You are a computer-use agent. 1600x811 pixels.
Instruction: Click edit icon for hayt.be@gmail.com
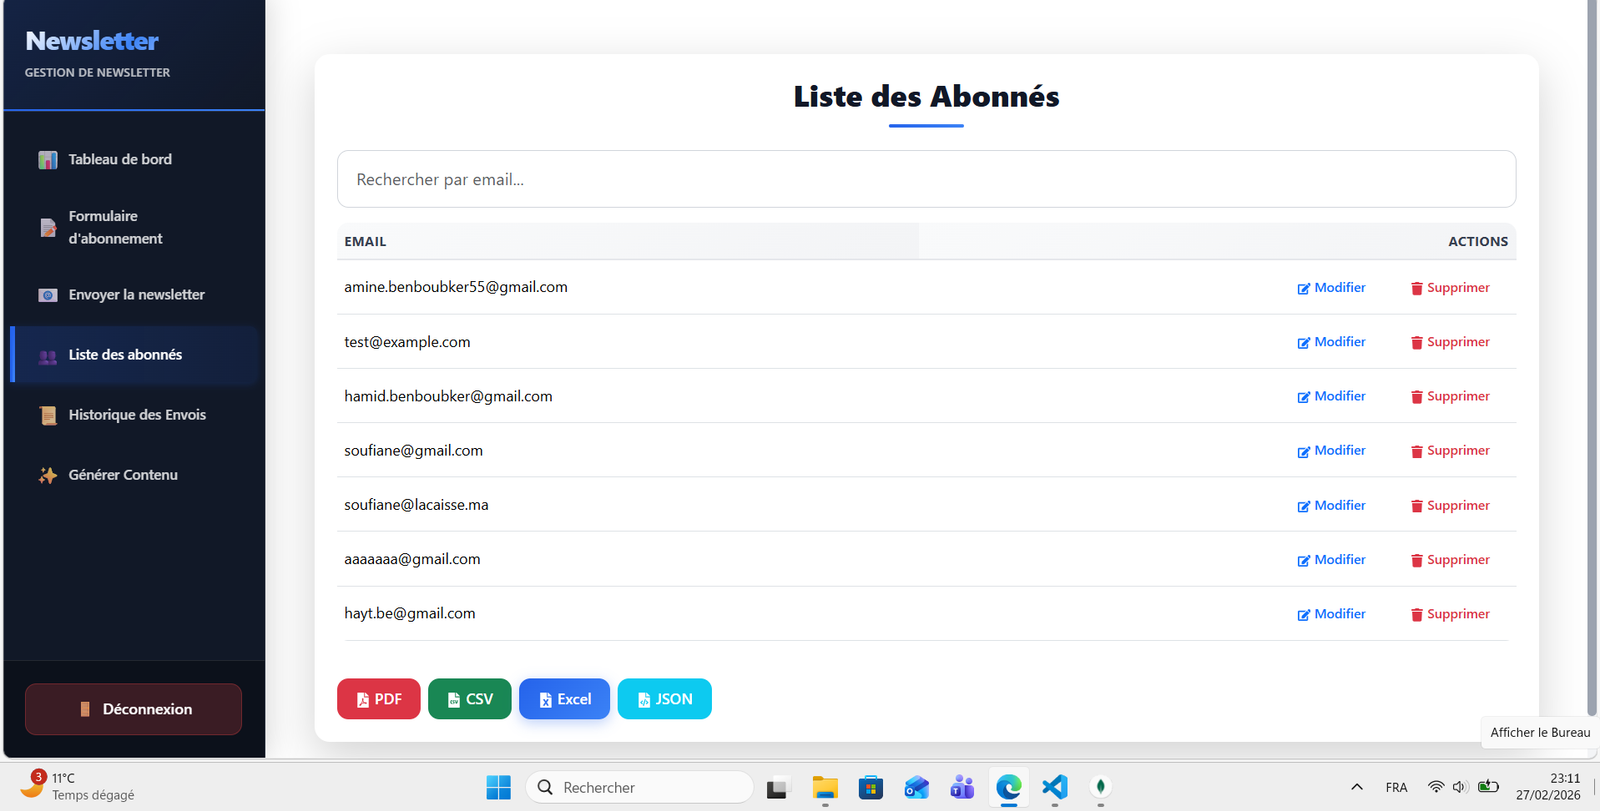[1303, 615]
